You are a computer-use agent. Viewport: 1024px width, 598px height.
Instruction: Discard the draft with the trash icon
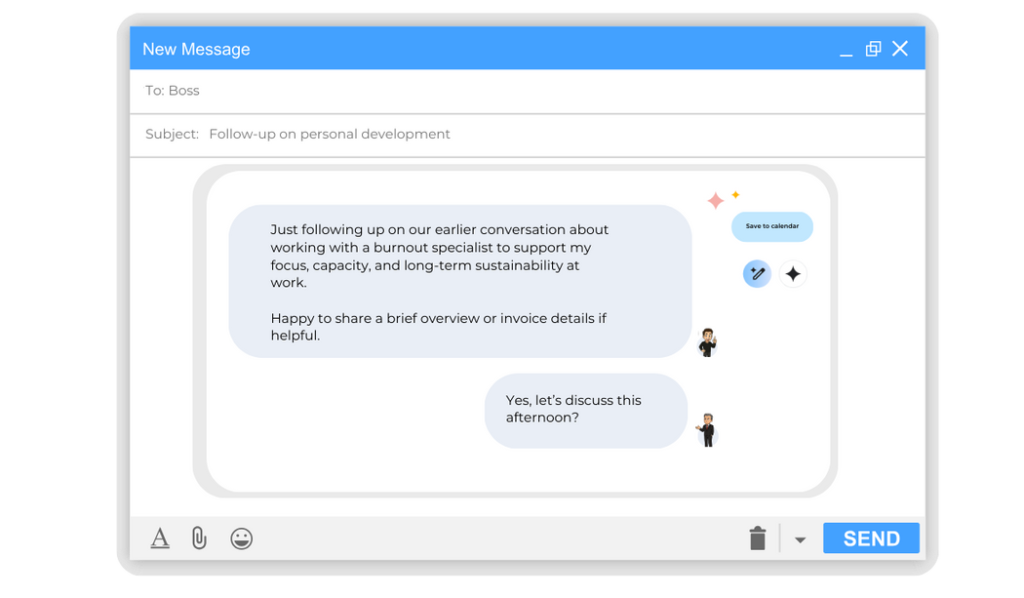tap(757, 538)
